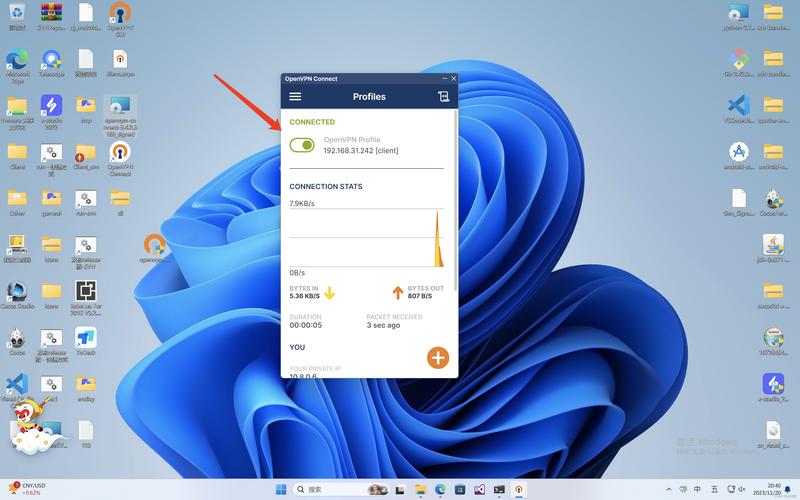Open Visual Studio from the taskbar
The height and width of the screenshot is (500, 800).
(x=480, y=490)
